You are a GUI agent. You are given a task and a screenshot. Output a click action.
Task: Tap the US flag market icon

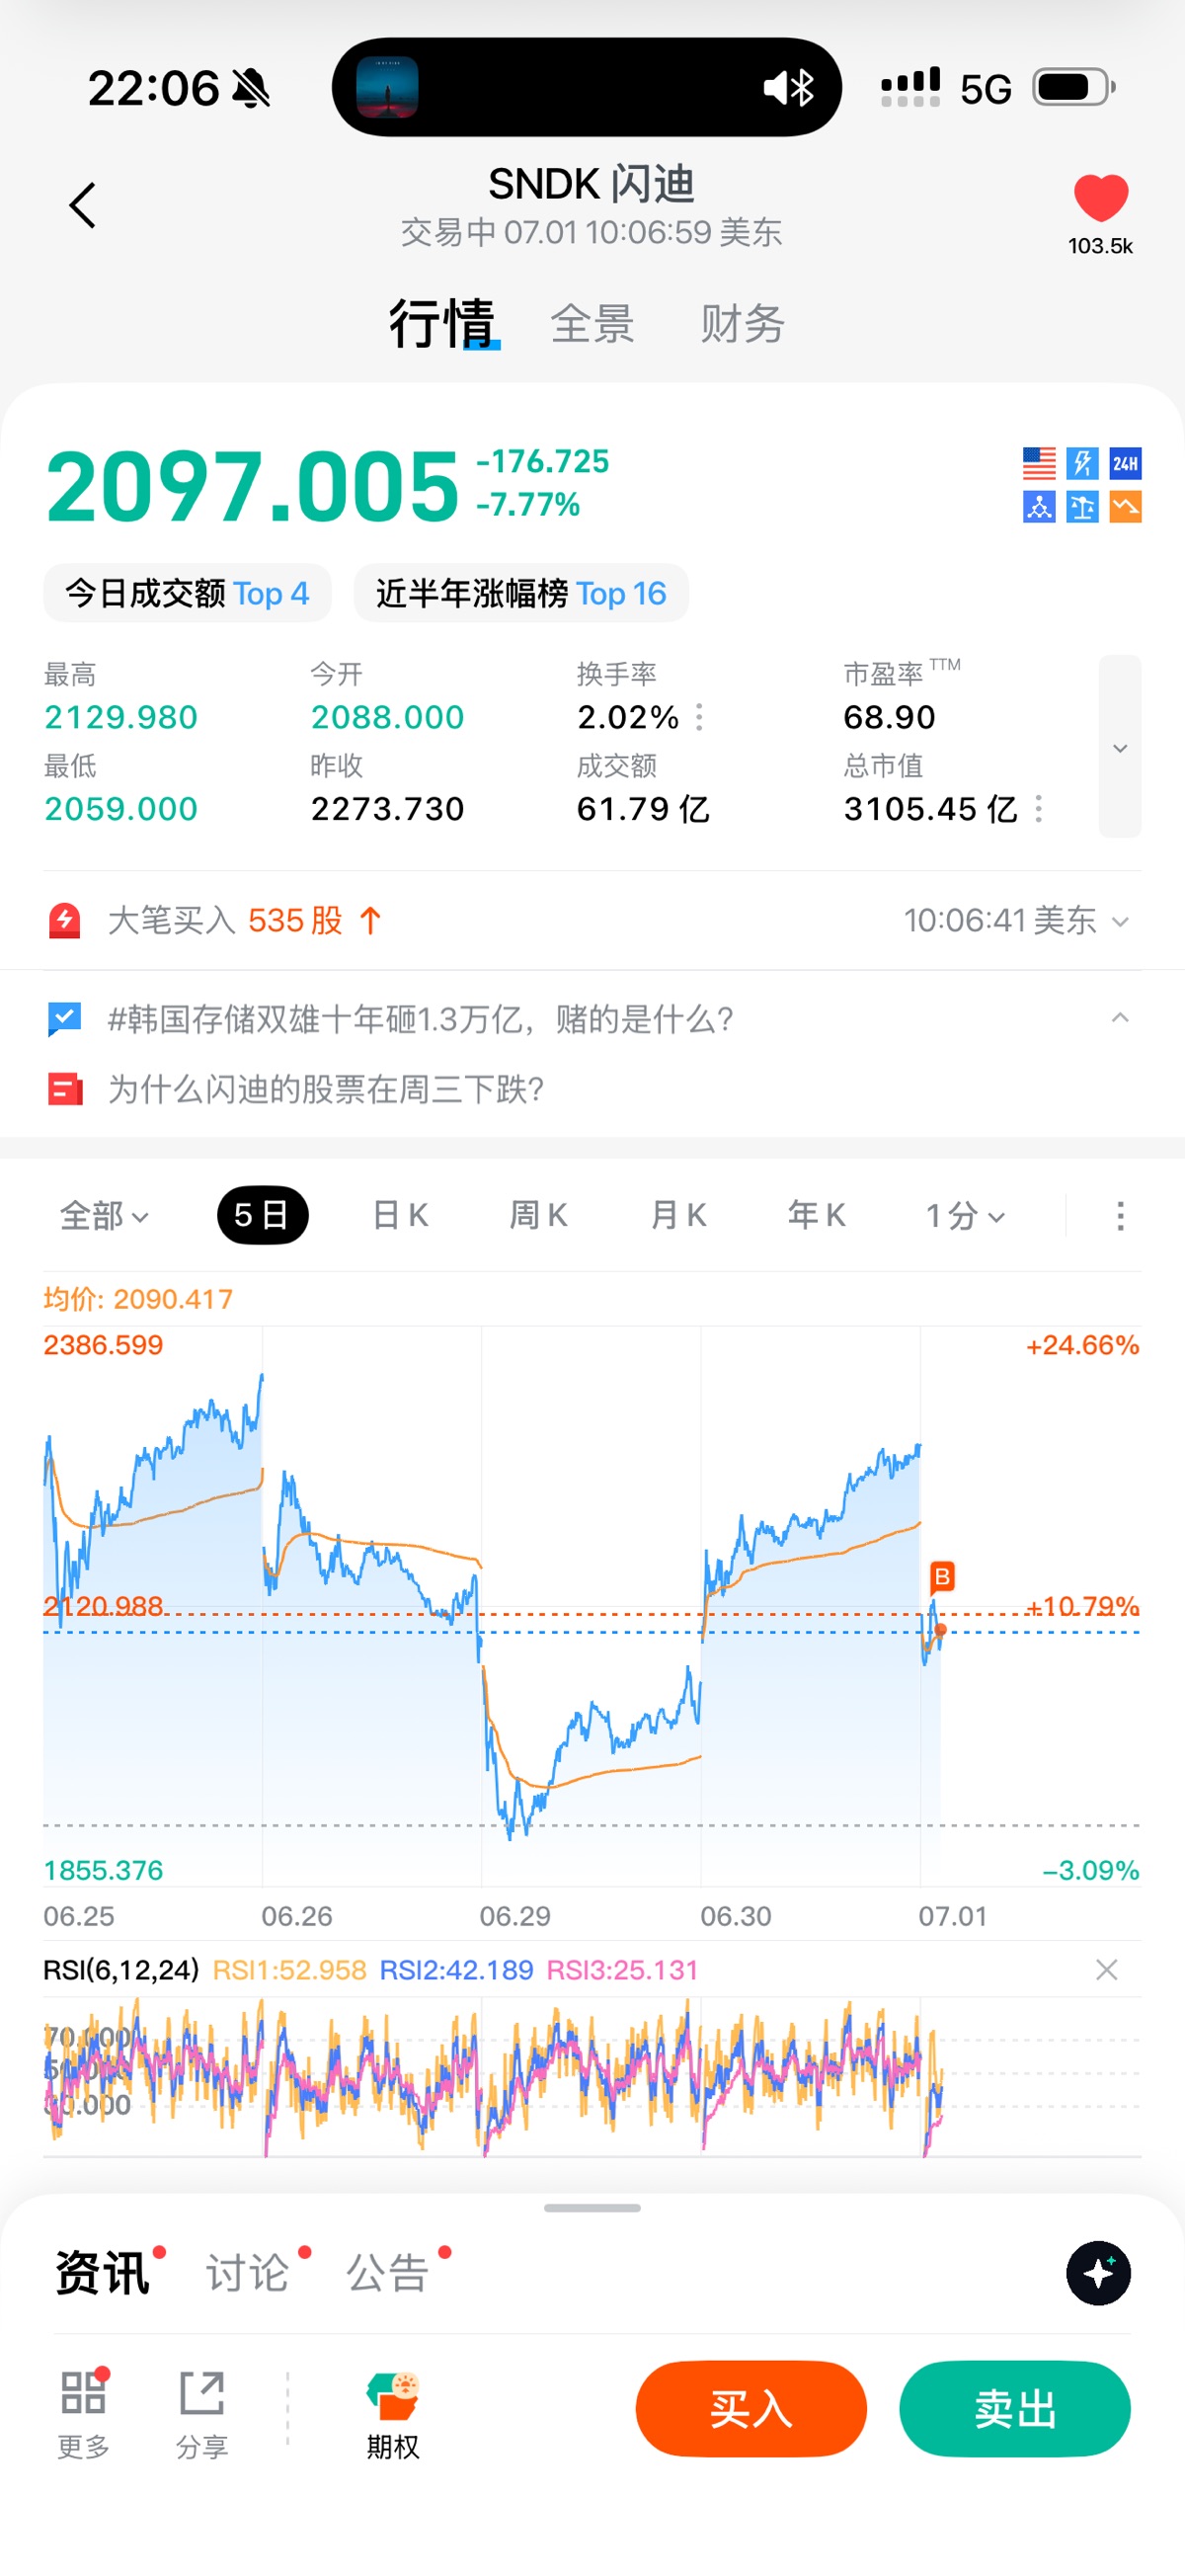tap(1039, 463)
